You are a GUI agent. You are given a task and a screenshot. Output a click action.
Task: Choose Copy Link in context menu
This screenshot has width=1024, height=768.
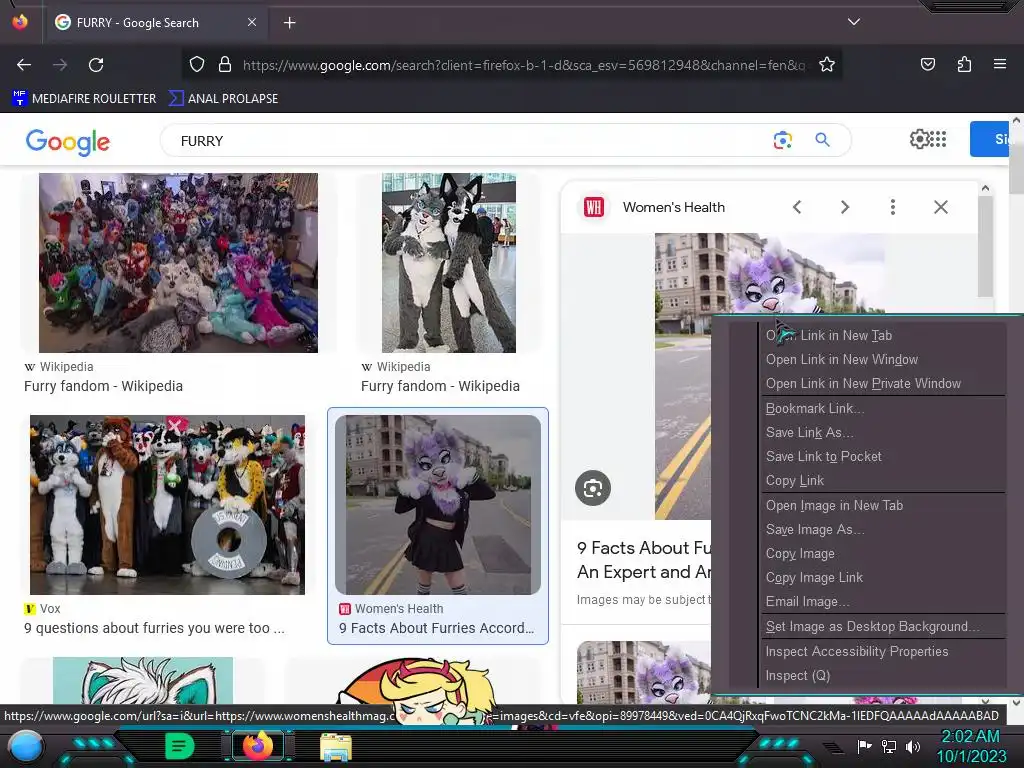click(x=795, y=481)
